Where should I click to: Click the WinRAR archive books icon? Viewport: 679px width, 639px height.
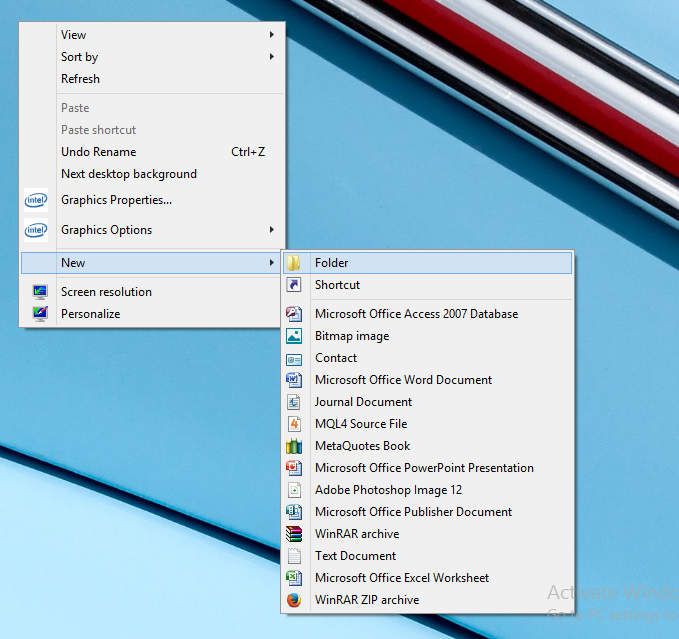294,534
